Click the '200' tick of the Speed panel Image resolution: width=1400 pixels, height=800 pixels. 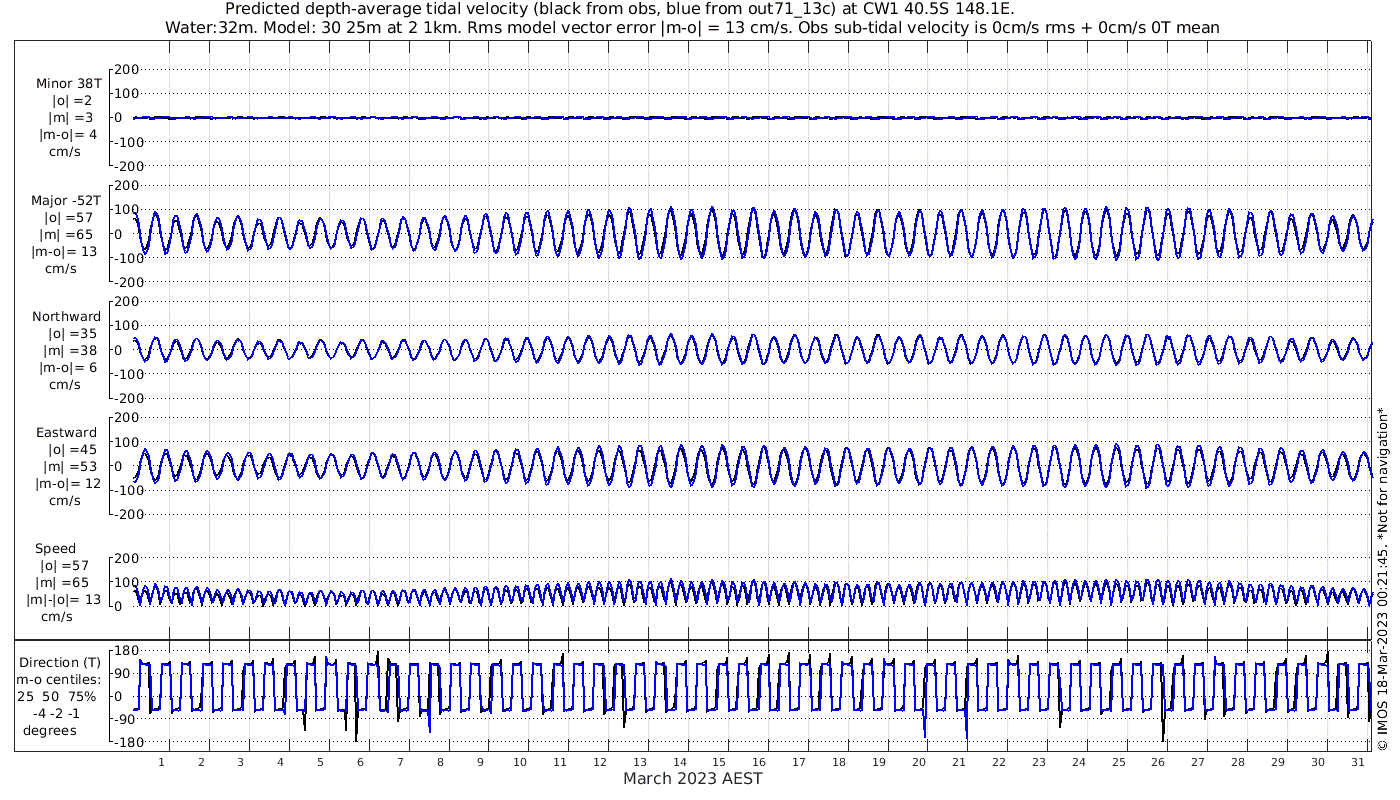click(x=125, y=558)
